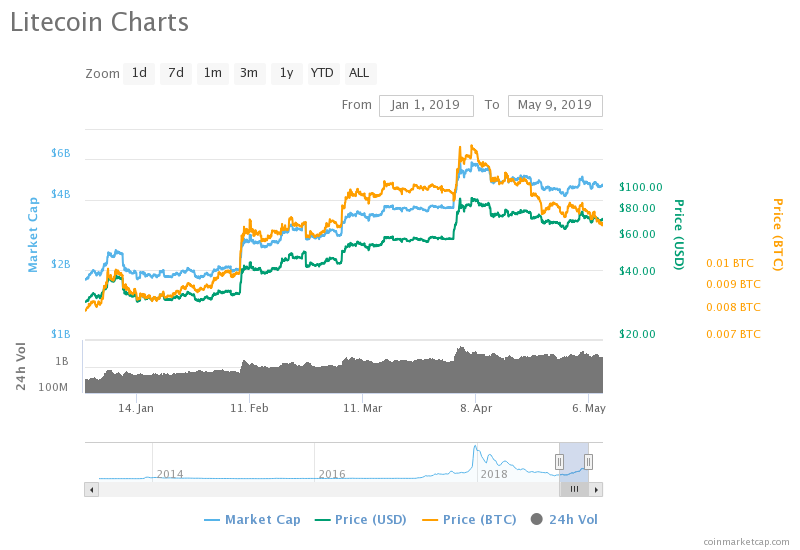The height and width of the screenshot is (550, 800).
Task: Set zoom range to 1y
Action: coord(287,73)
